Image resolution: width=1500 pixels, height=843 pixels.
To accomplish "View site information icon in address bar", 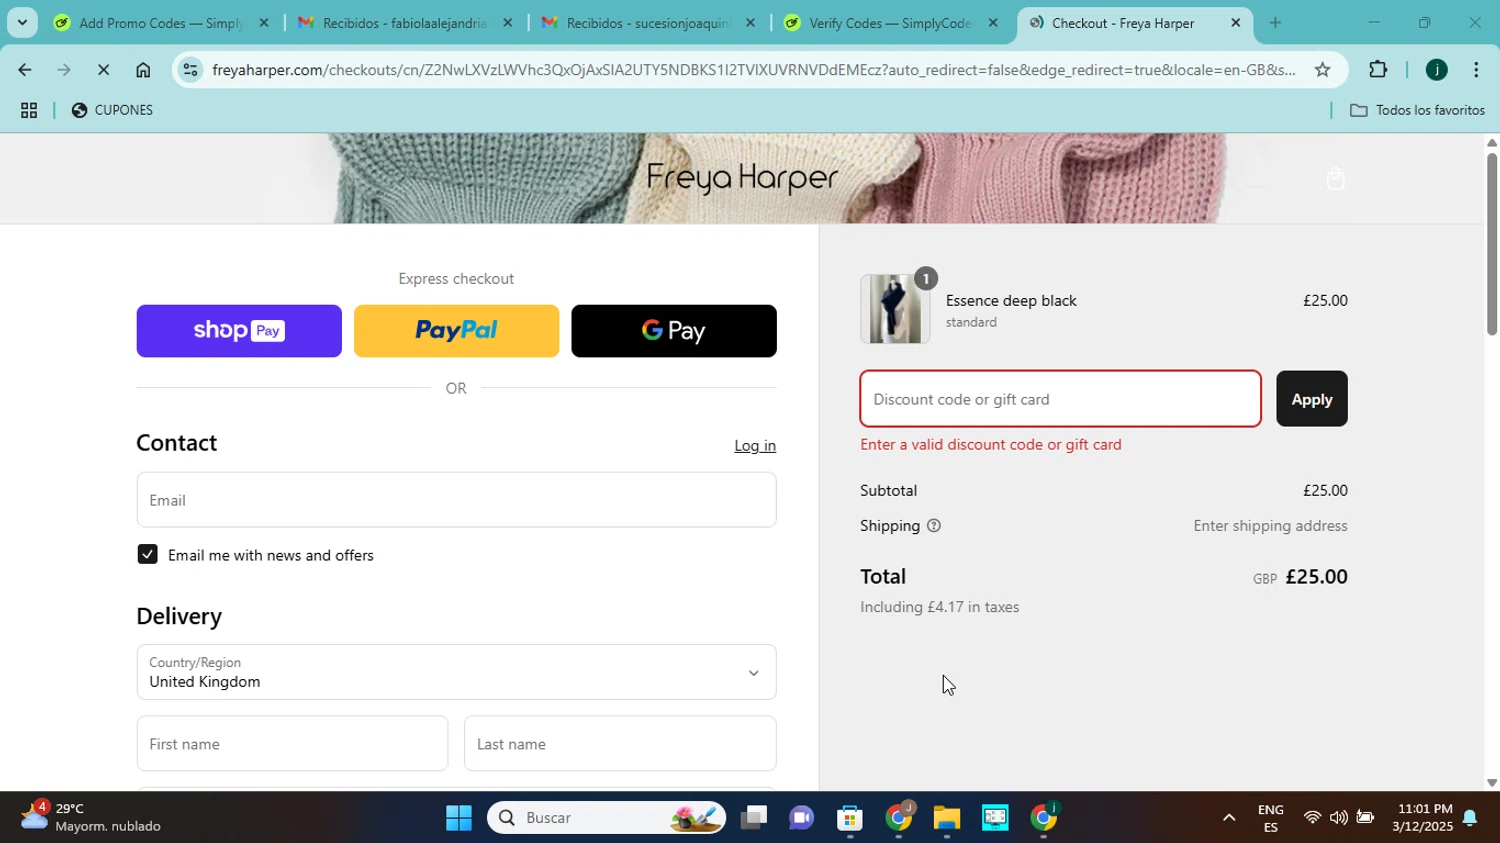I will coord(191,70).
